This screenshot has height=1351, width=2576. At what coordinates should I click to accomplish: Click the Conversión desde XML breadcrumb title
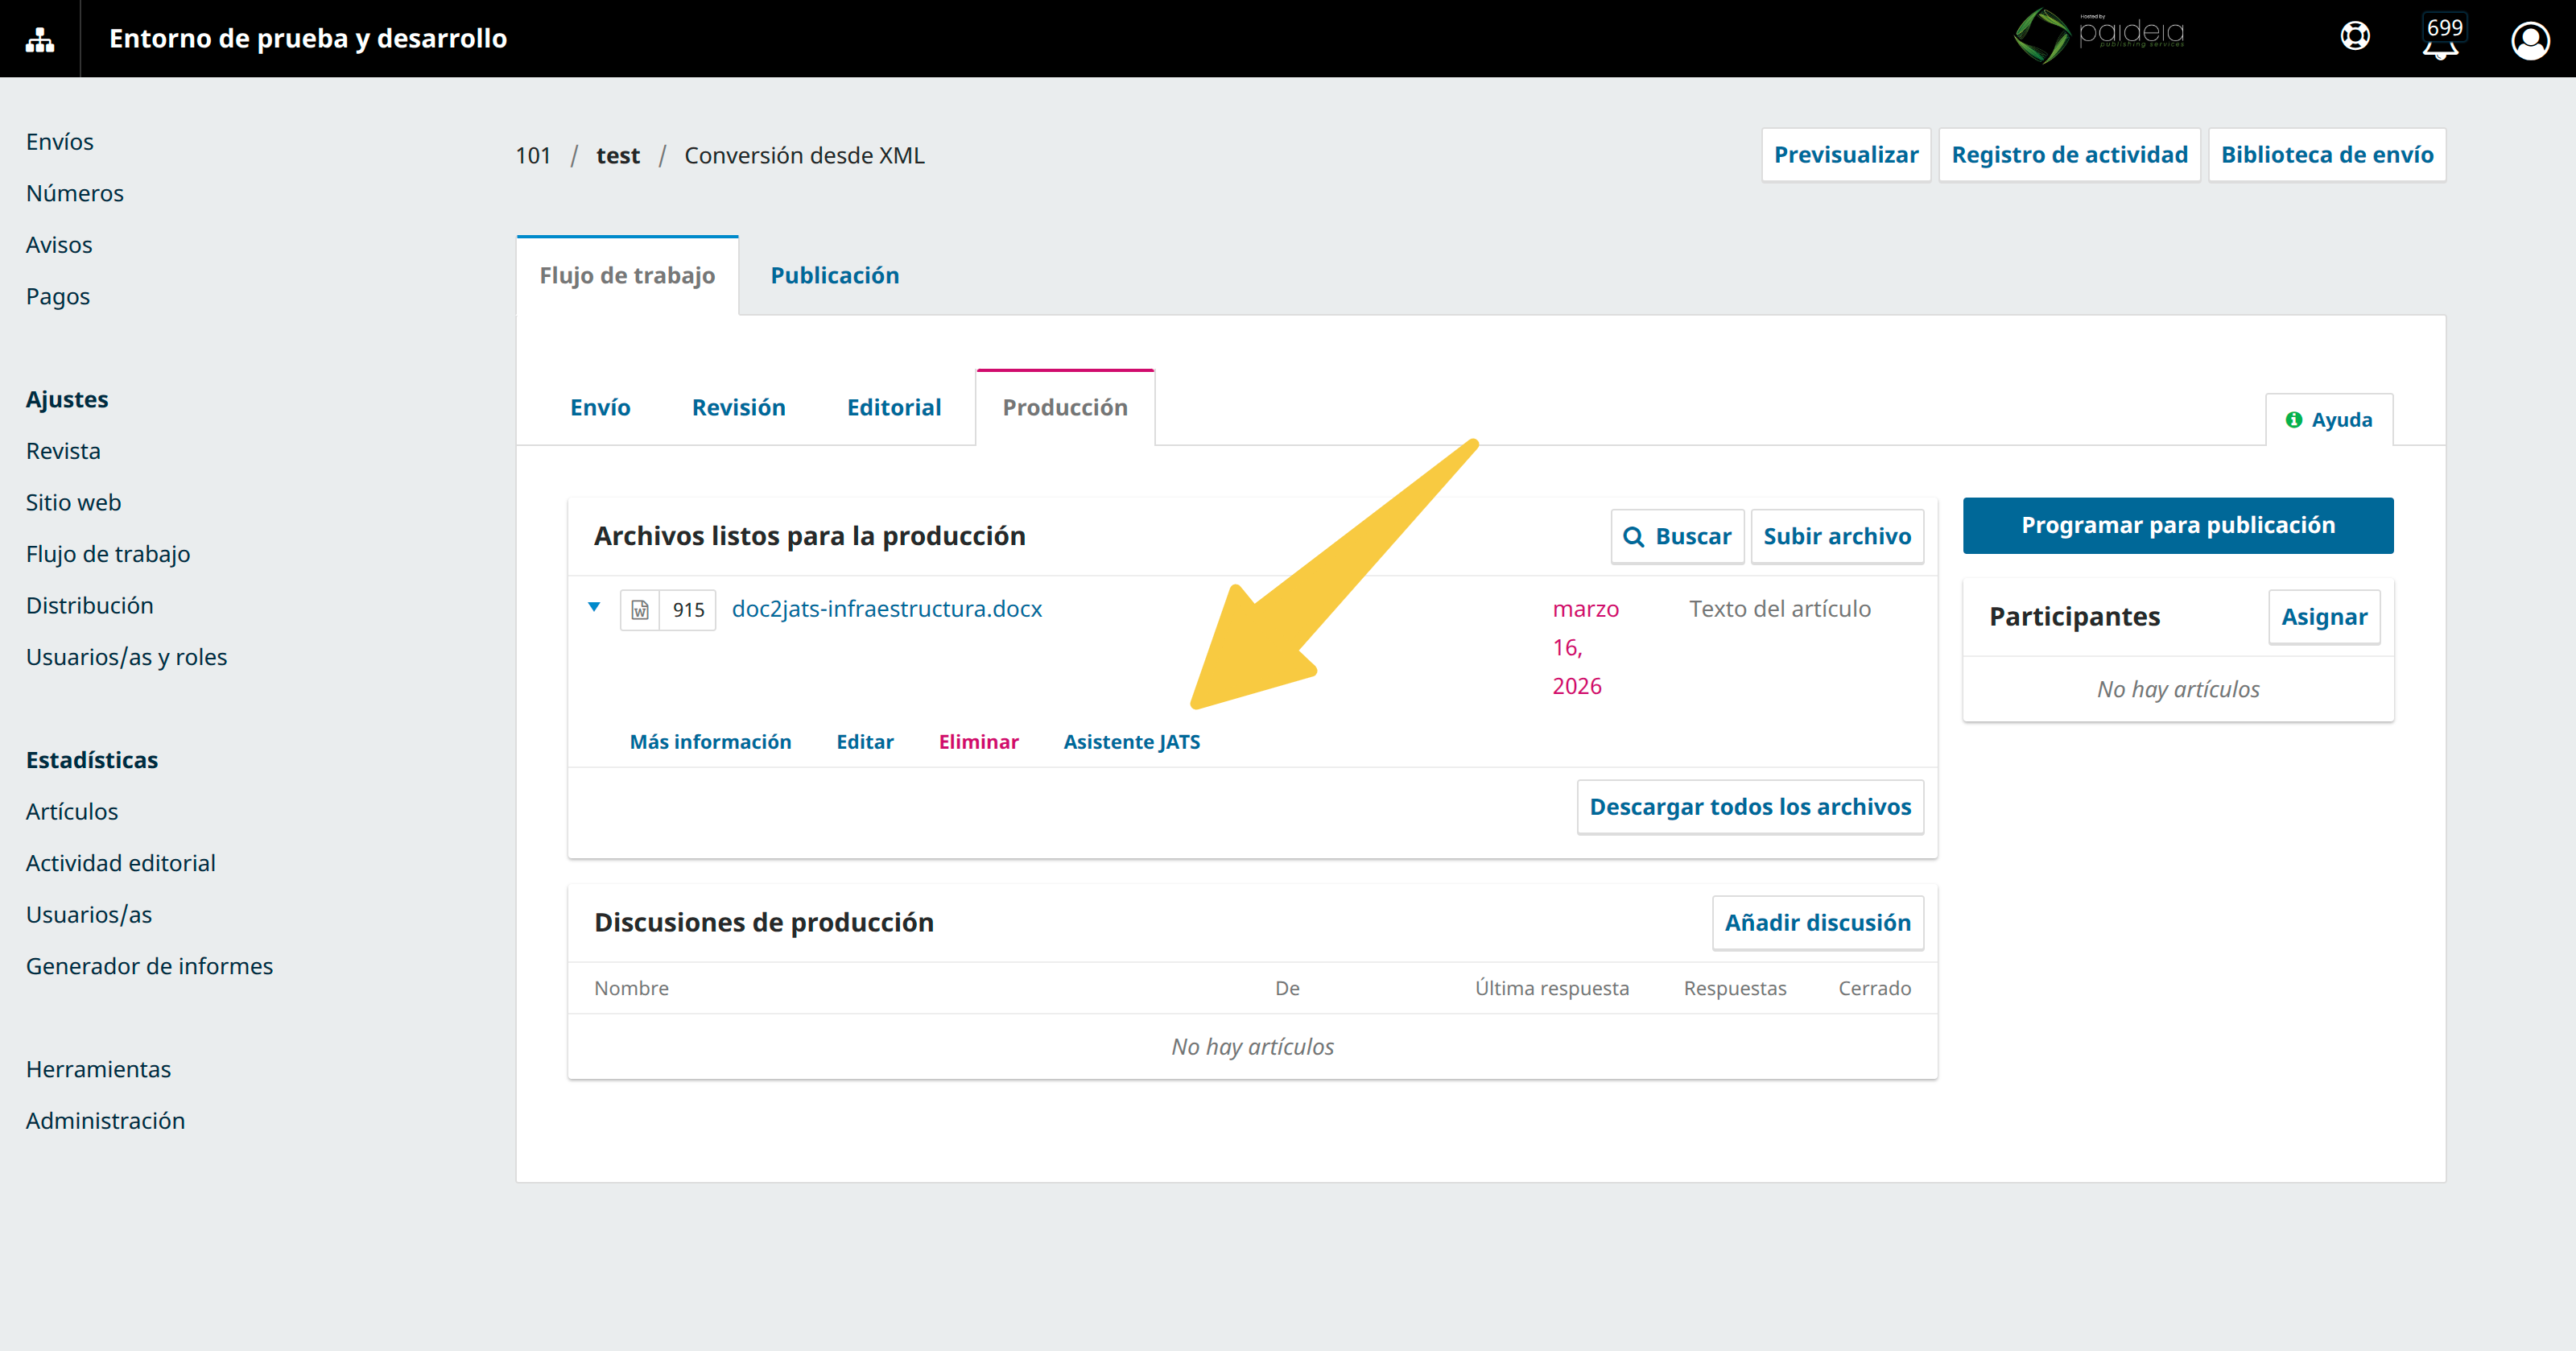click(804, 156)
